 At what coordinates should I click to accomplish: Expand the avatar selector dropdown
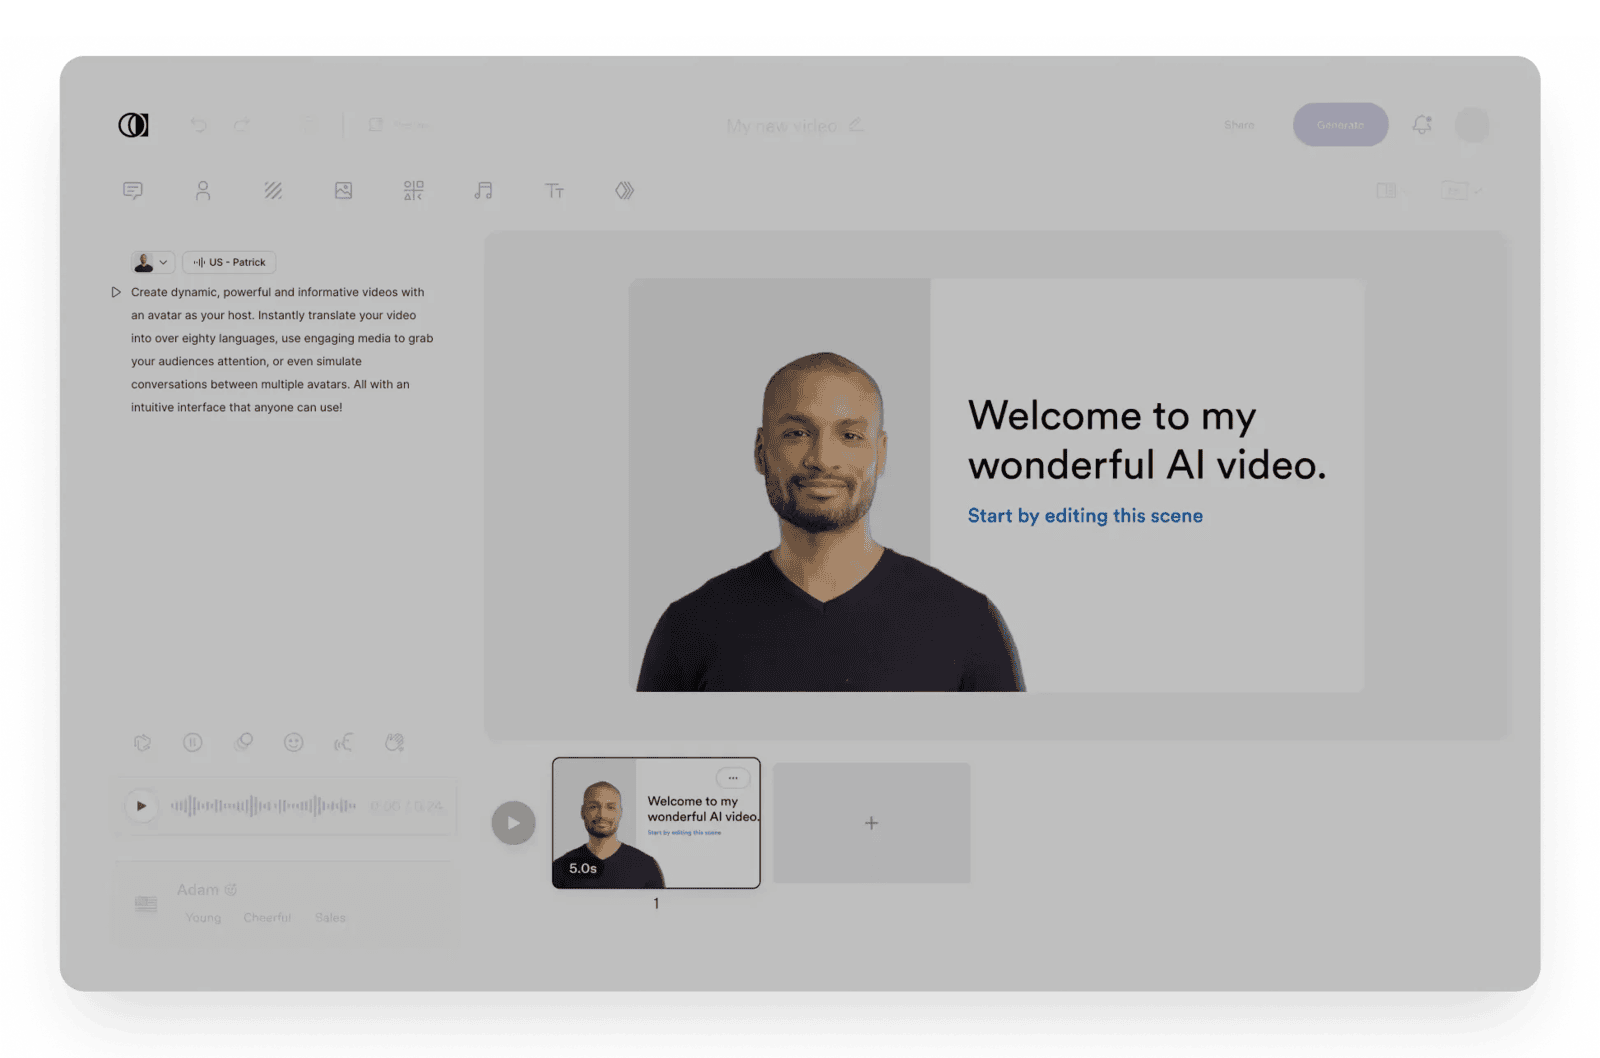[x=152, y=262]
